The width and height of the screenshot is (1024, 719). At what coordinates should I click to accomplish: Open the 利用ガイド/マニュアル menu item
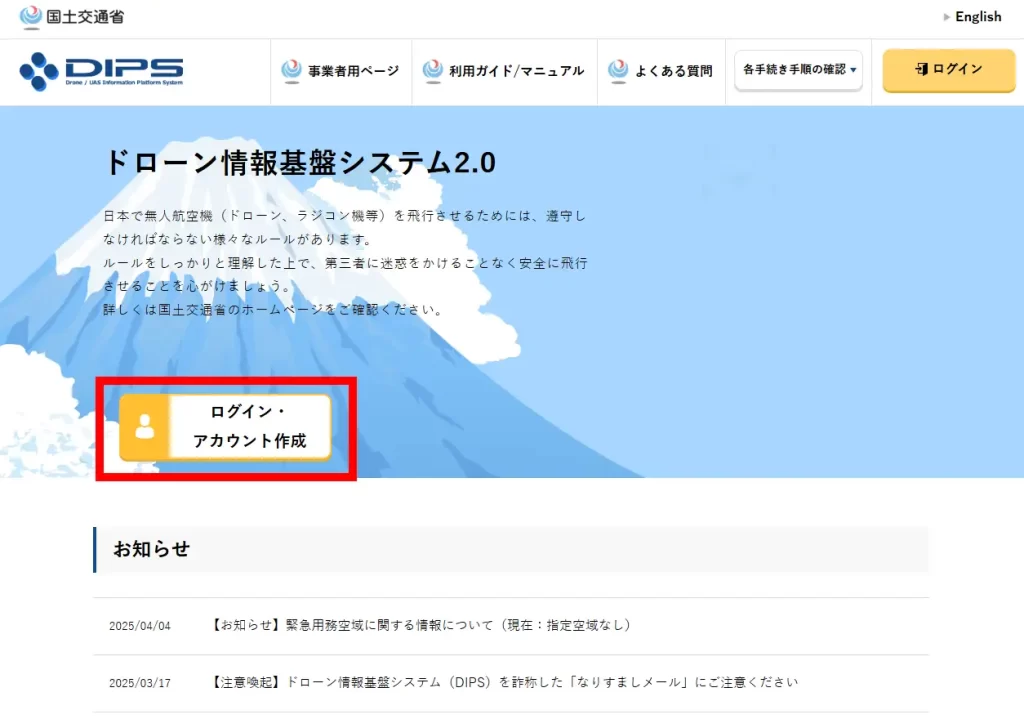coord(516,71)
